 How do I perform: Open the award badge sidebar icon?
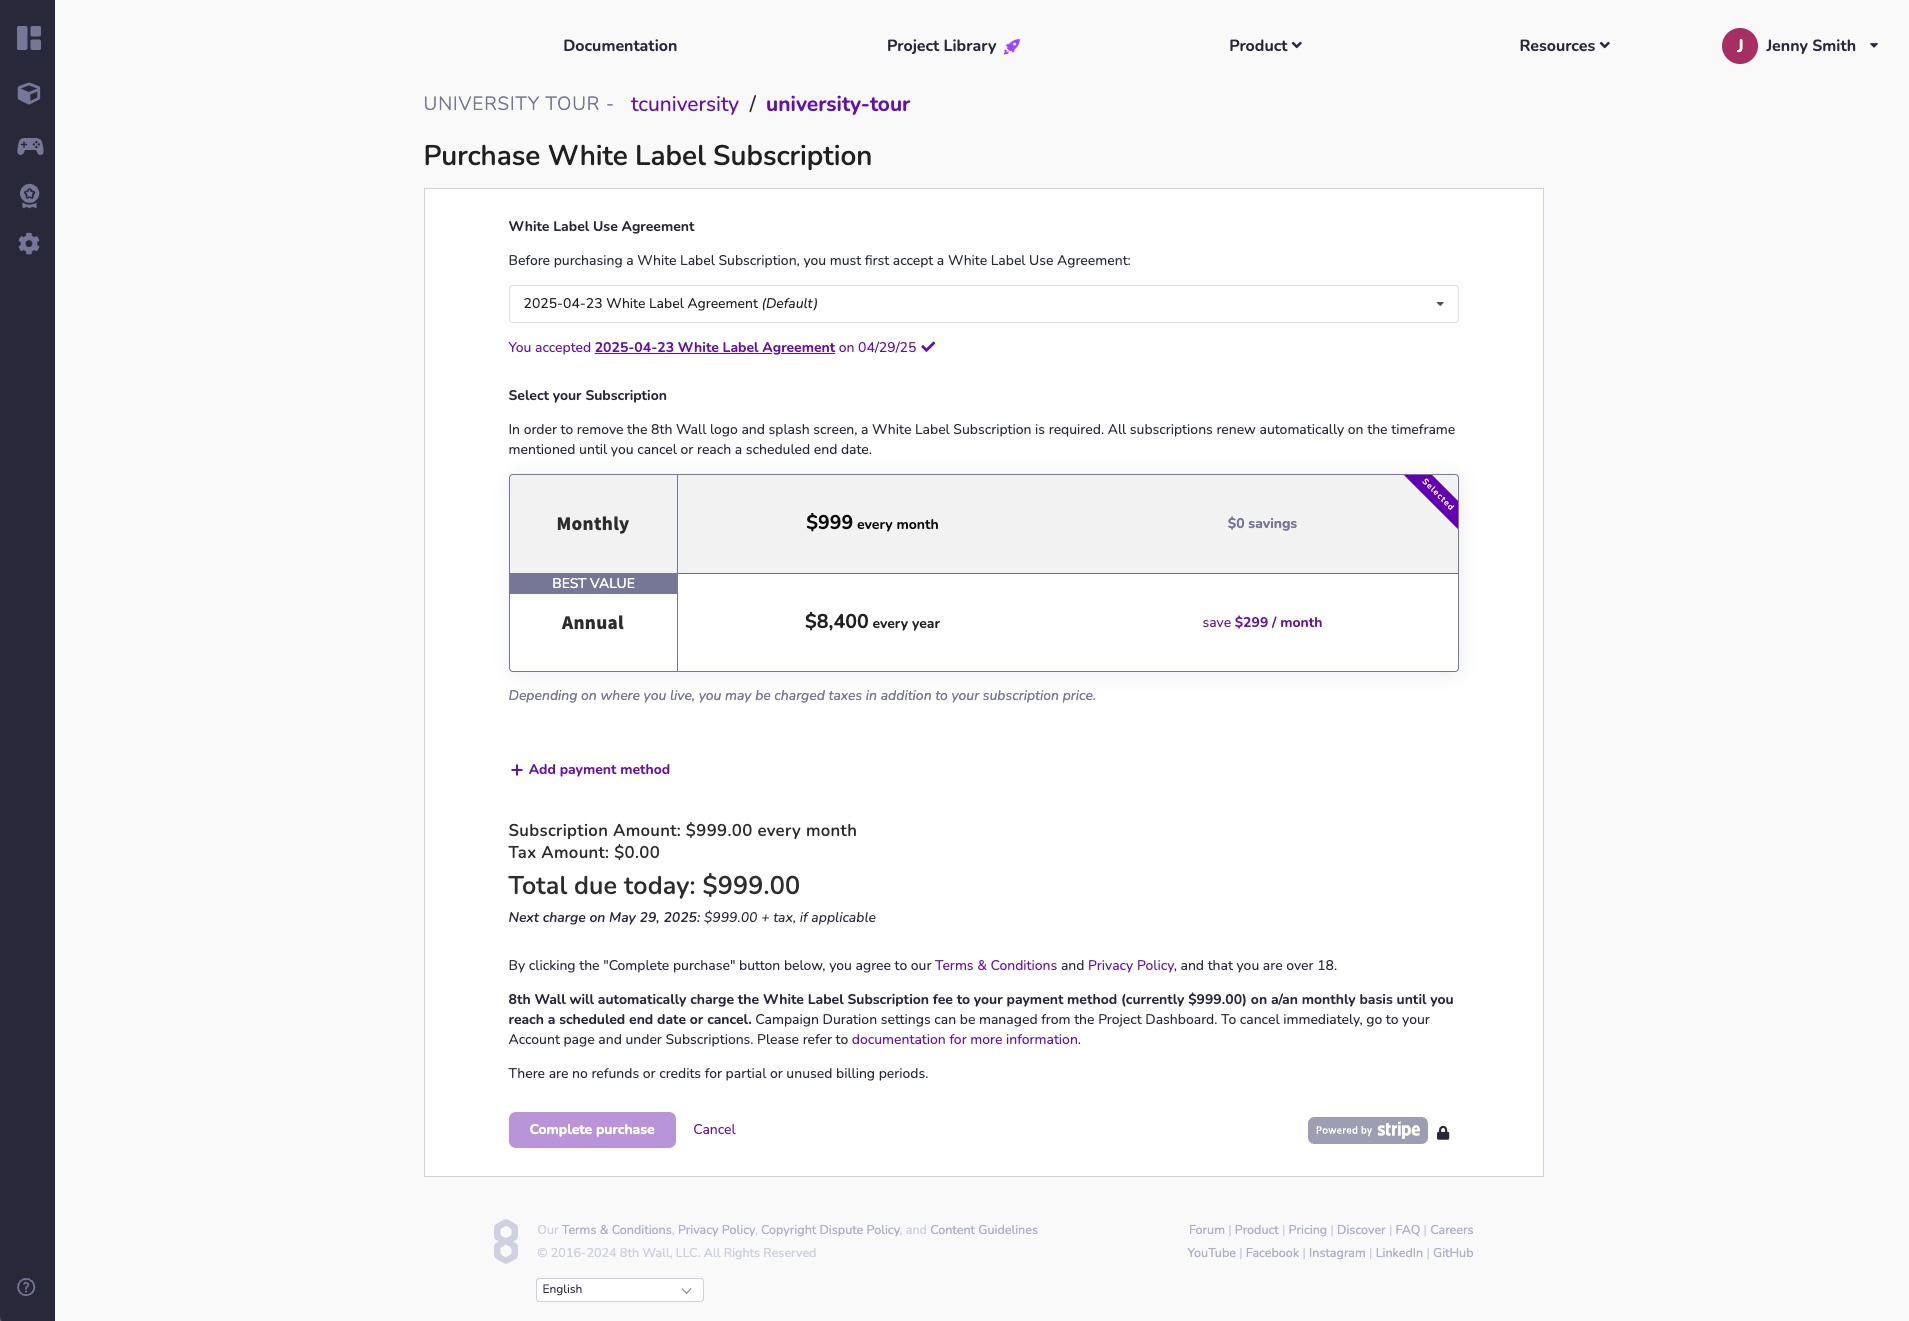pyautogui.click(x=29, y=195)
